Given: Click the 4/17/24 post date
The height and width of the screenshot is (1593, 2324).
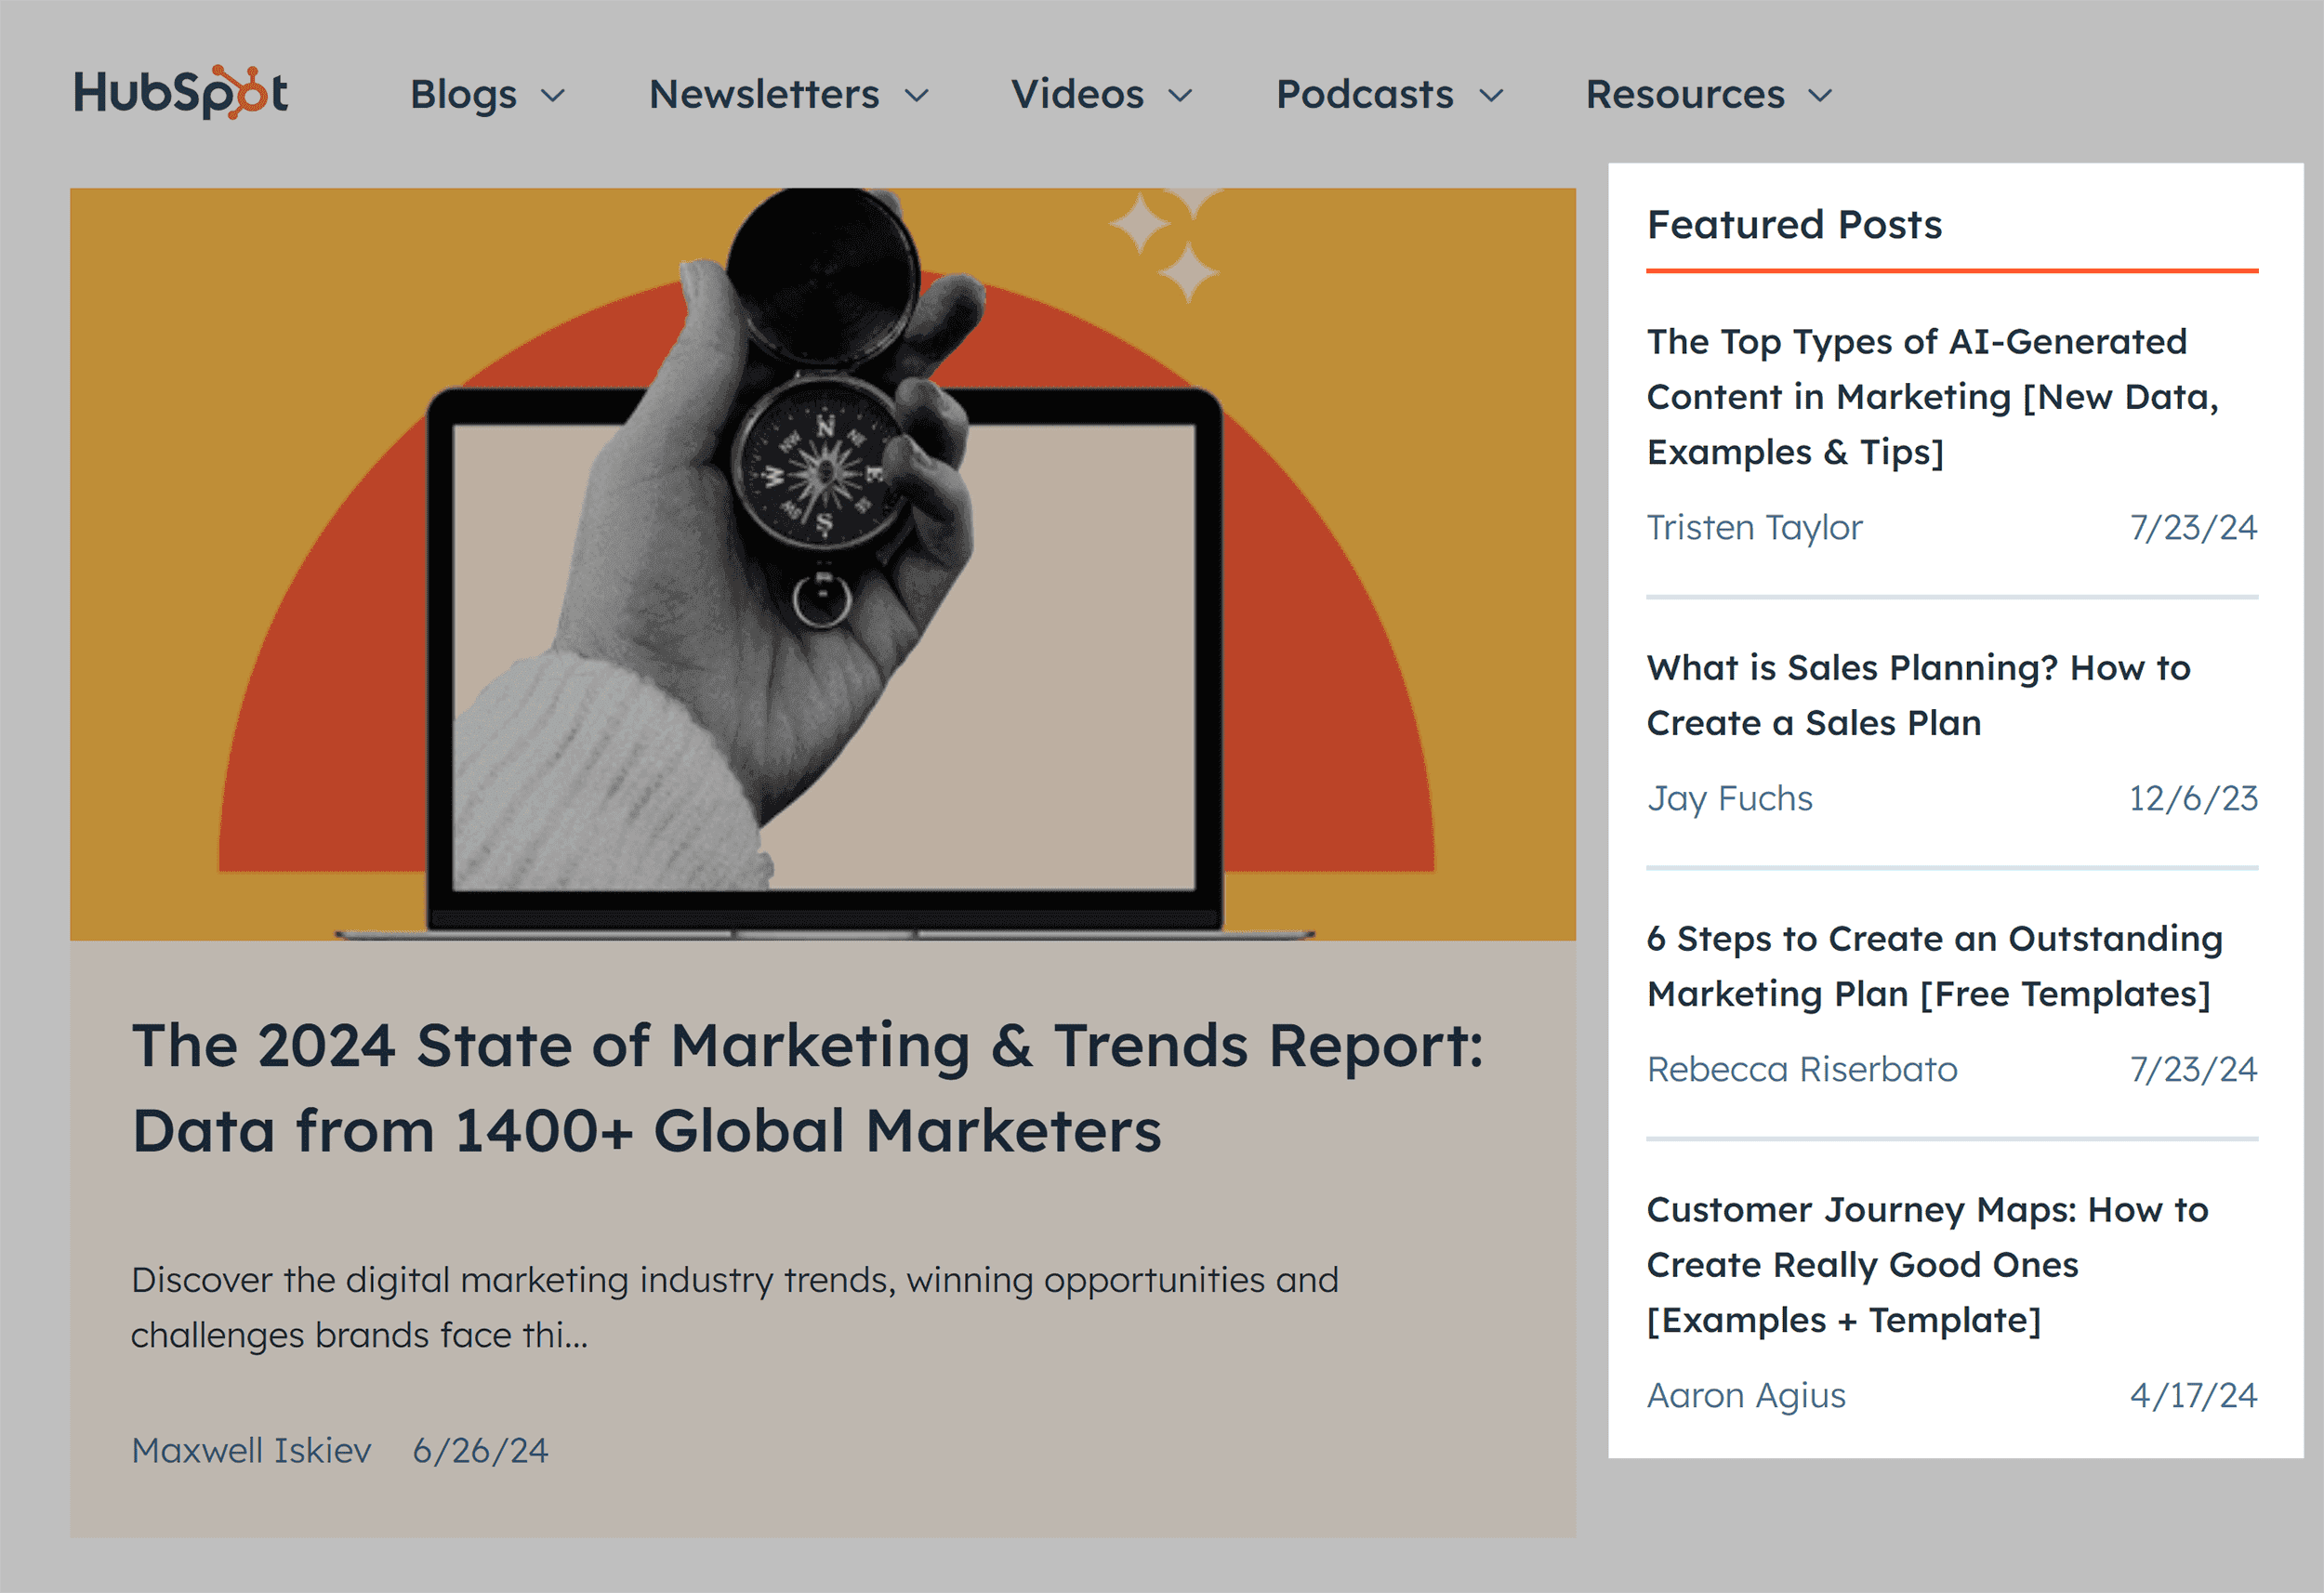Looking at the screenshot, I should pyautogui.click(x=2193, y=1395).
